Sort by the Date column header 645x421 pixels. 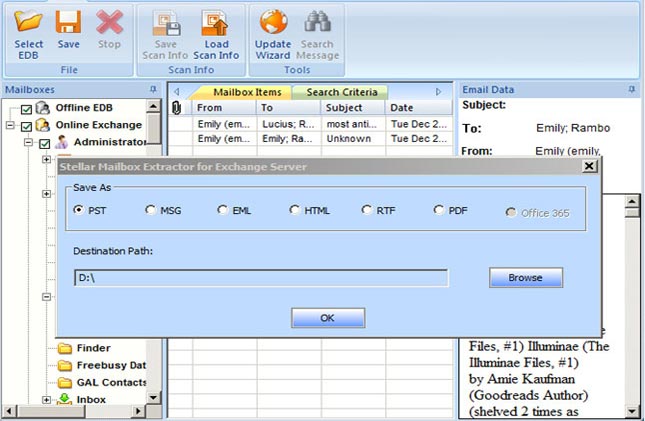pyautogui.click(x=418, y=108)
